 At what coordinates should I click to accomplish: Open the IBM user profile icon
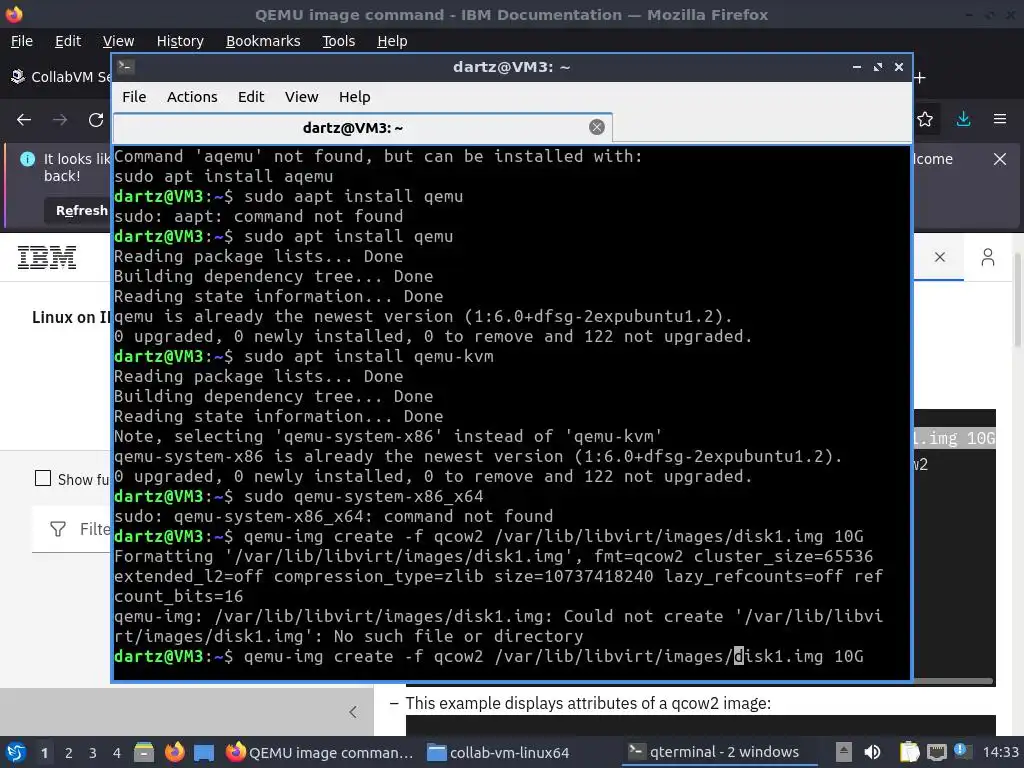pyautogui.click(x=987, y=257)
